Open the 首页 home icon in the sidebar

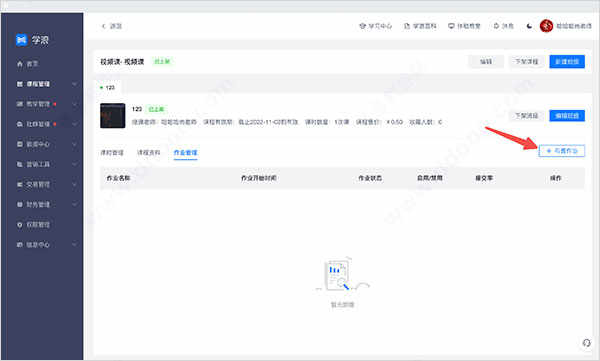tap(20, 64)
